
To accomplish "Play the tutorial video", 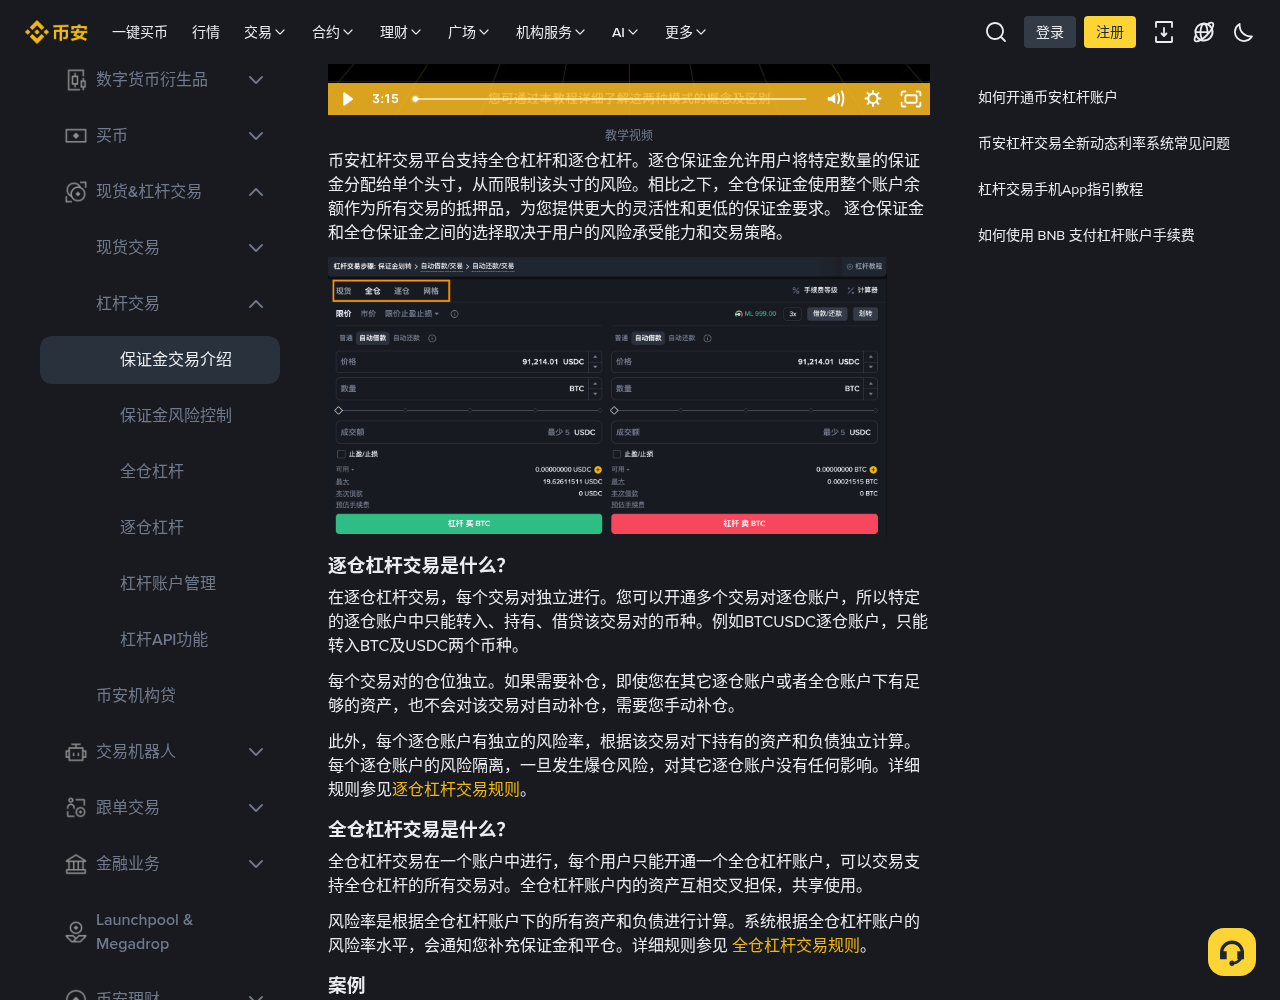I will pyautogui.click(x=348, y=99).
